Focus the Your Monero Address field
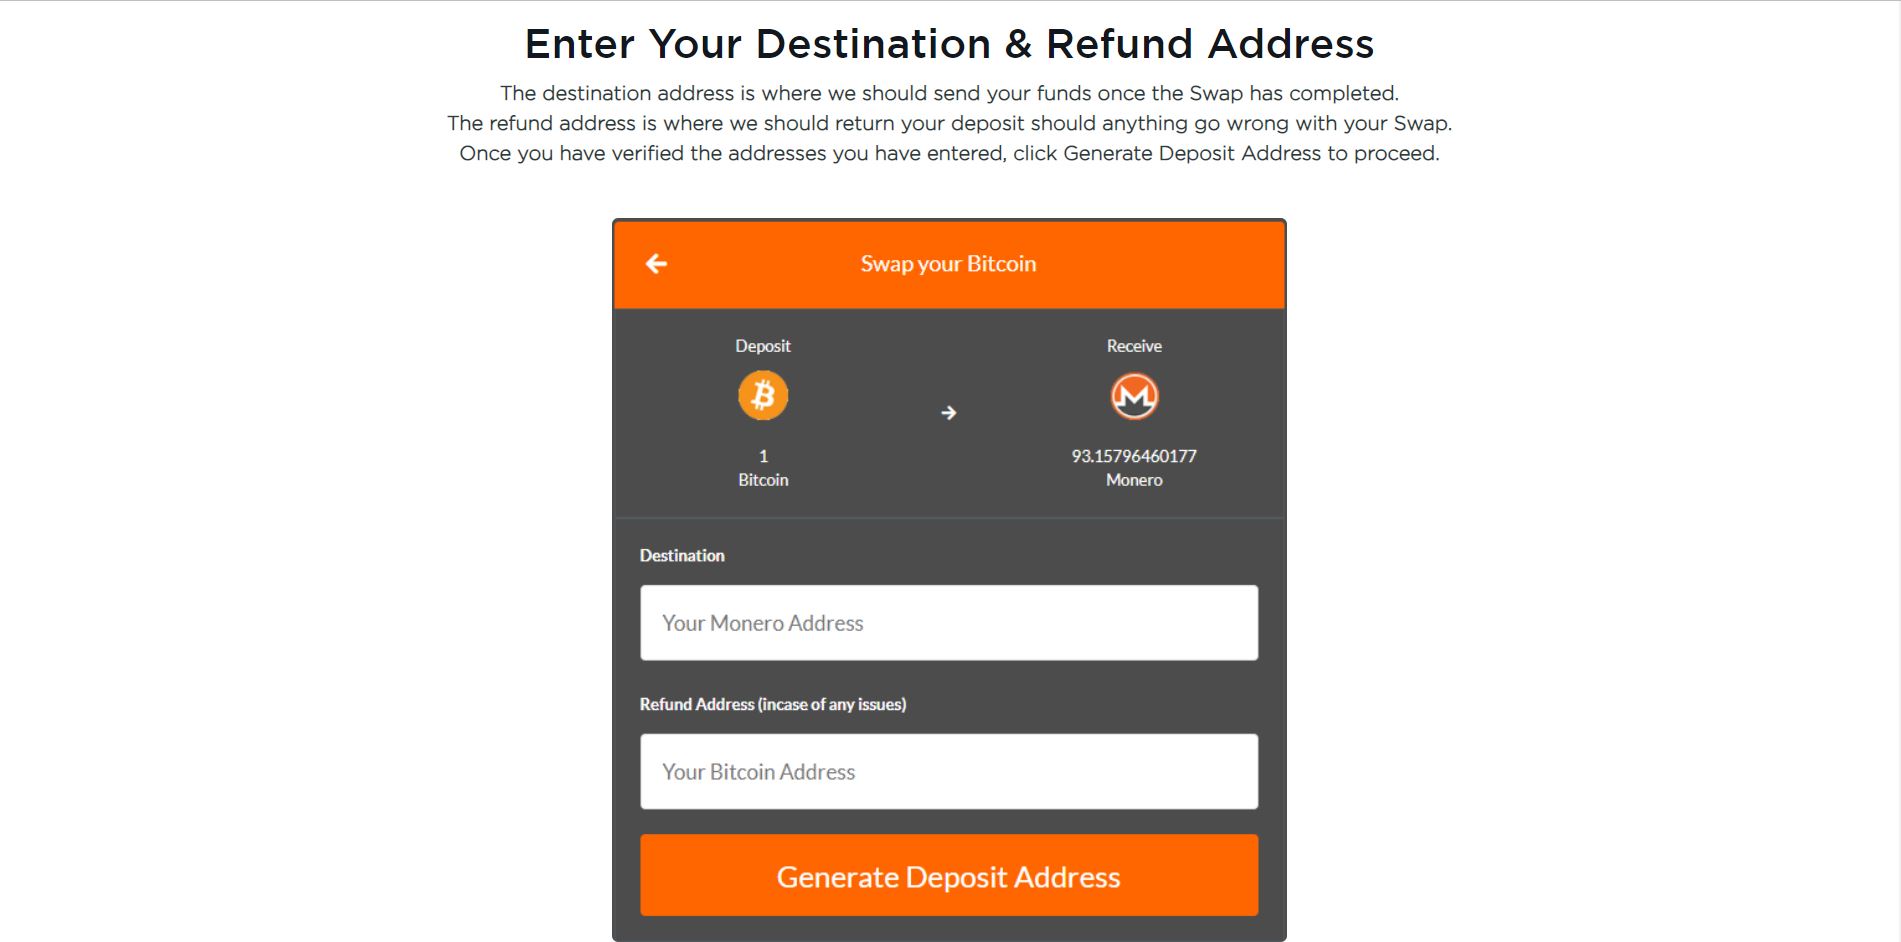 949,623
